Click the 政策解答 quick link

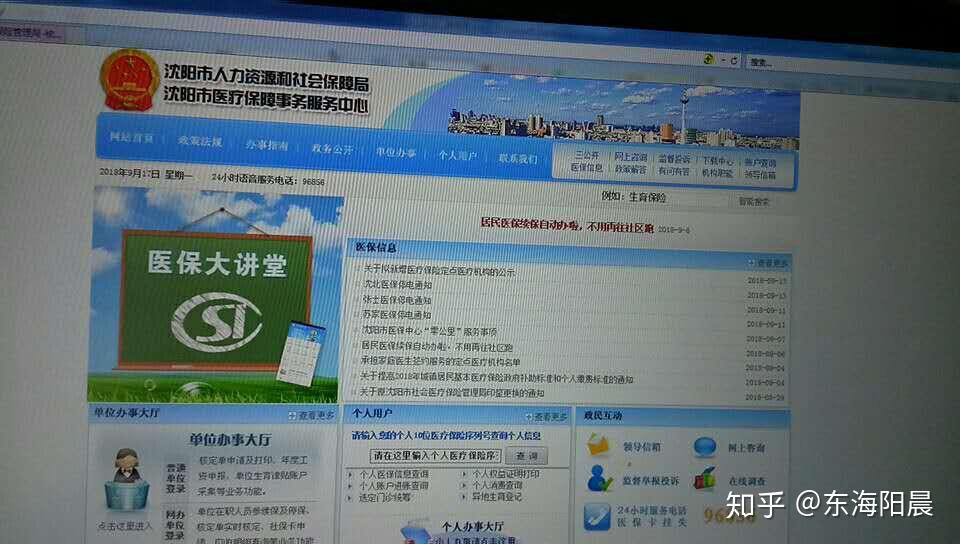pos(631,169)
